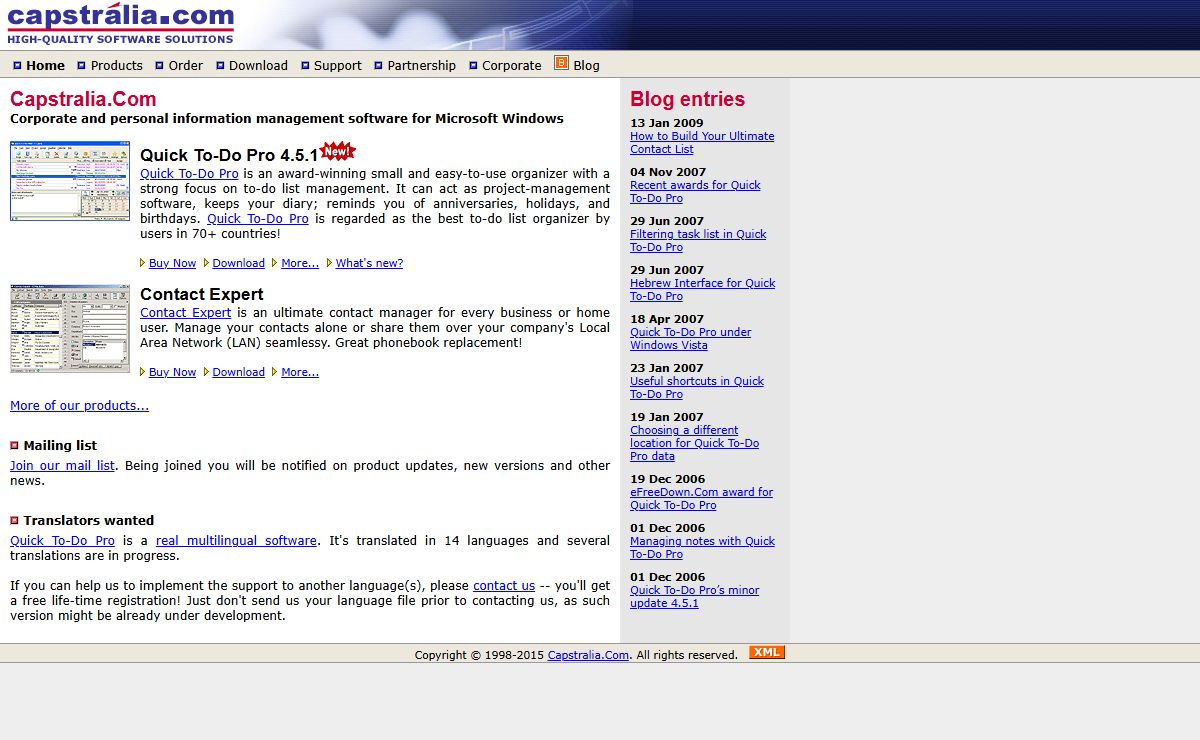Open the real multilingual software link
Image resolution: width=1200 pixels, height=740 pixels.
tap(236, 540)
